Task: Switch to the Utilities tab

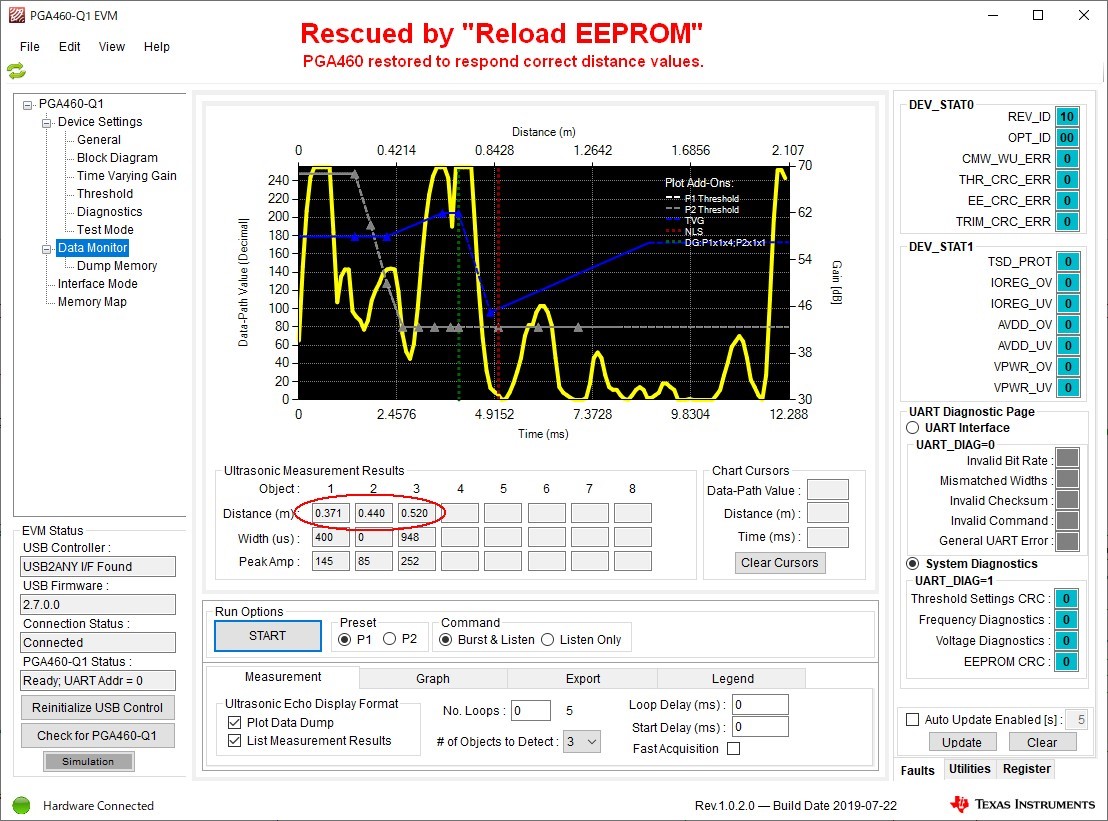Action: pos(970,769)
